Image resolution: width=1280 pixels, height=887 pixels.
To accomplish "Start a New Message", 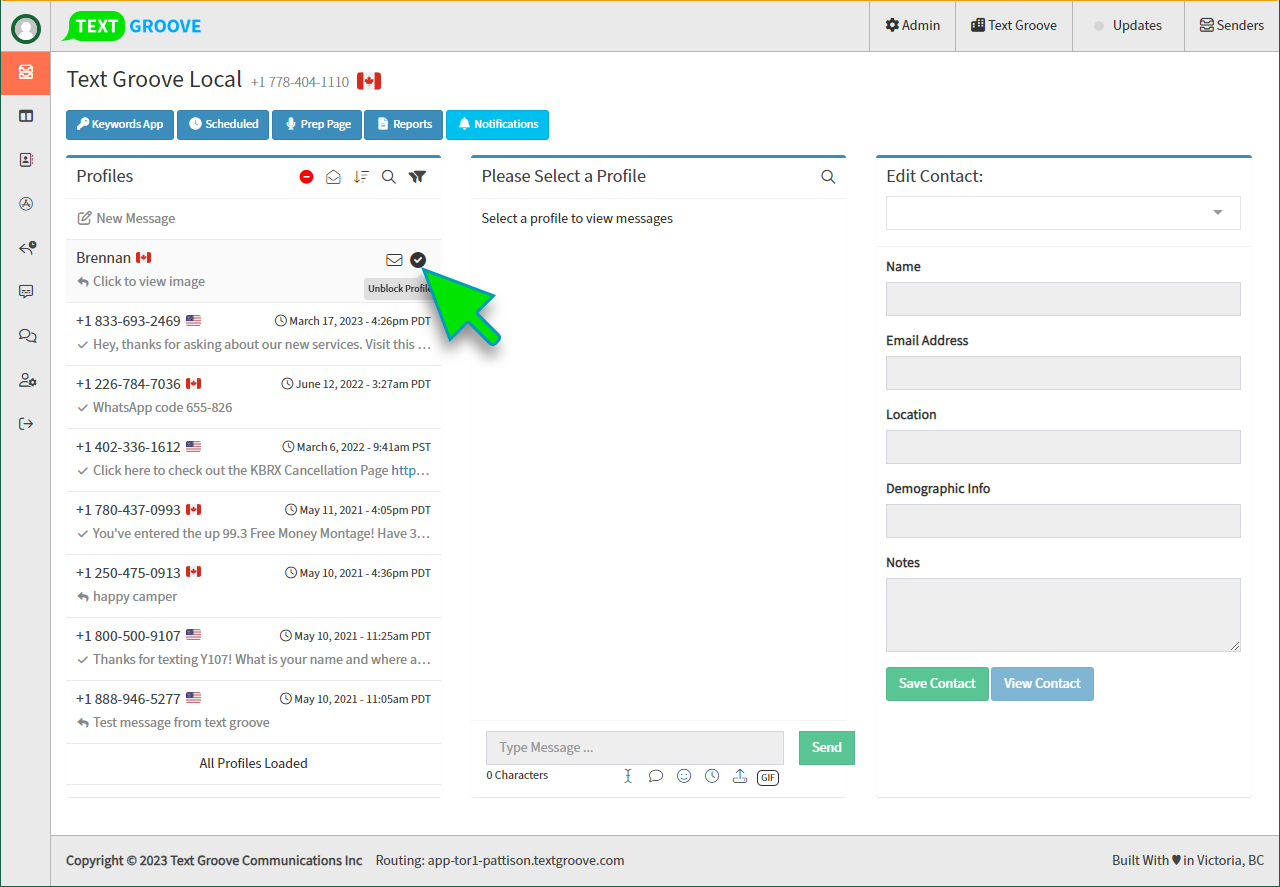I will pyautogui.click(x=126, y=219).
